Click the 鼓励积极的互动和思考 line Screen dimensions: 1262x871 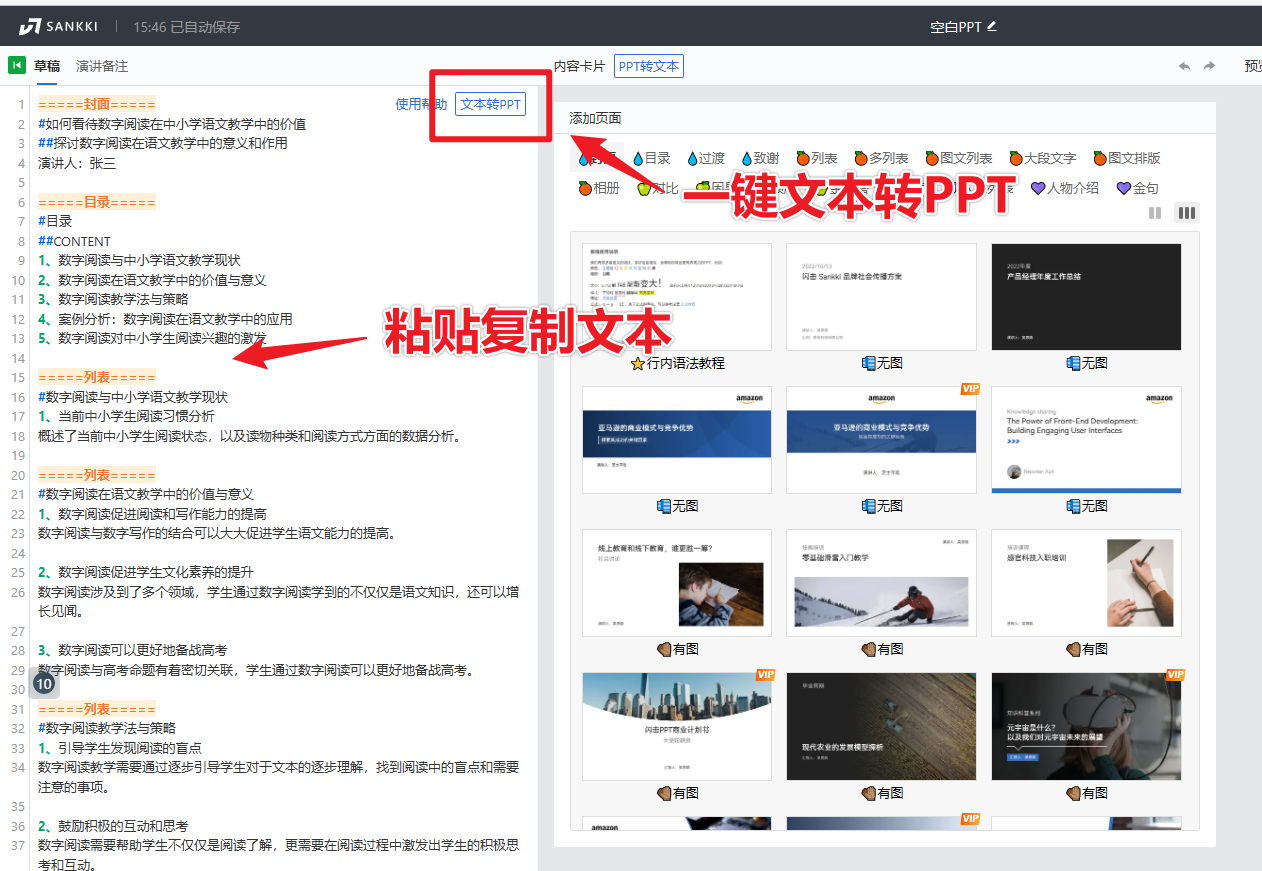click(x=113, y=826)
